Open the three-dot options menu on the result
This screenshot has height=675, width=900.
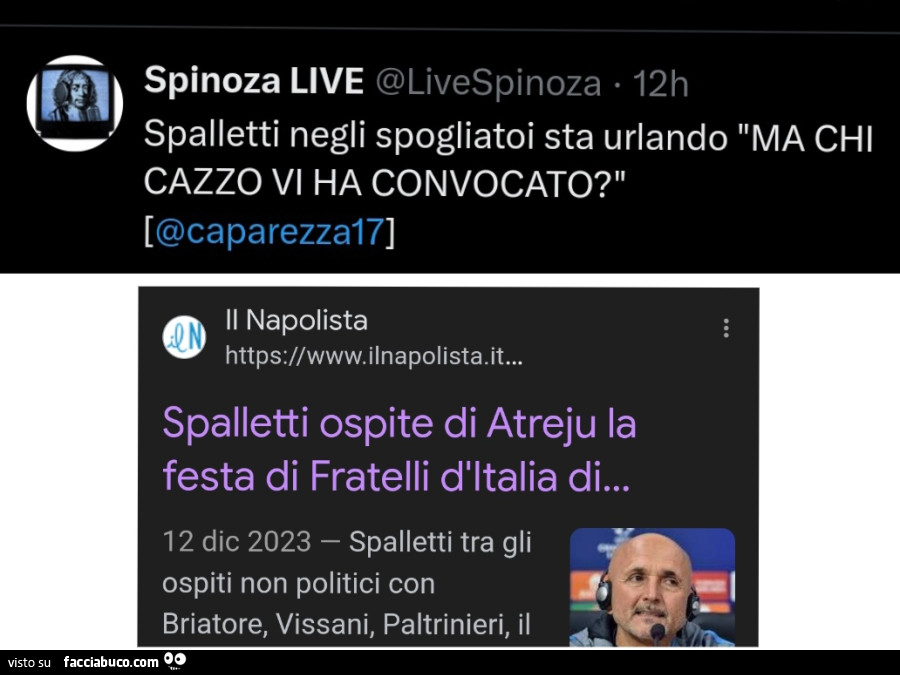coord(727,327)
